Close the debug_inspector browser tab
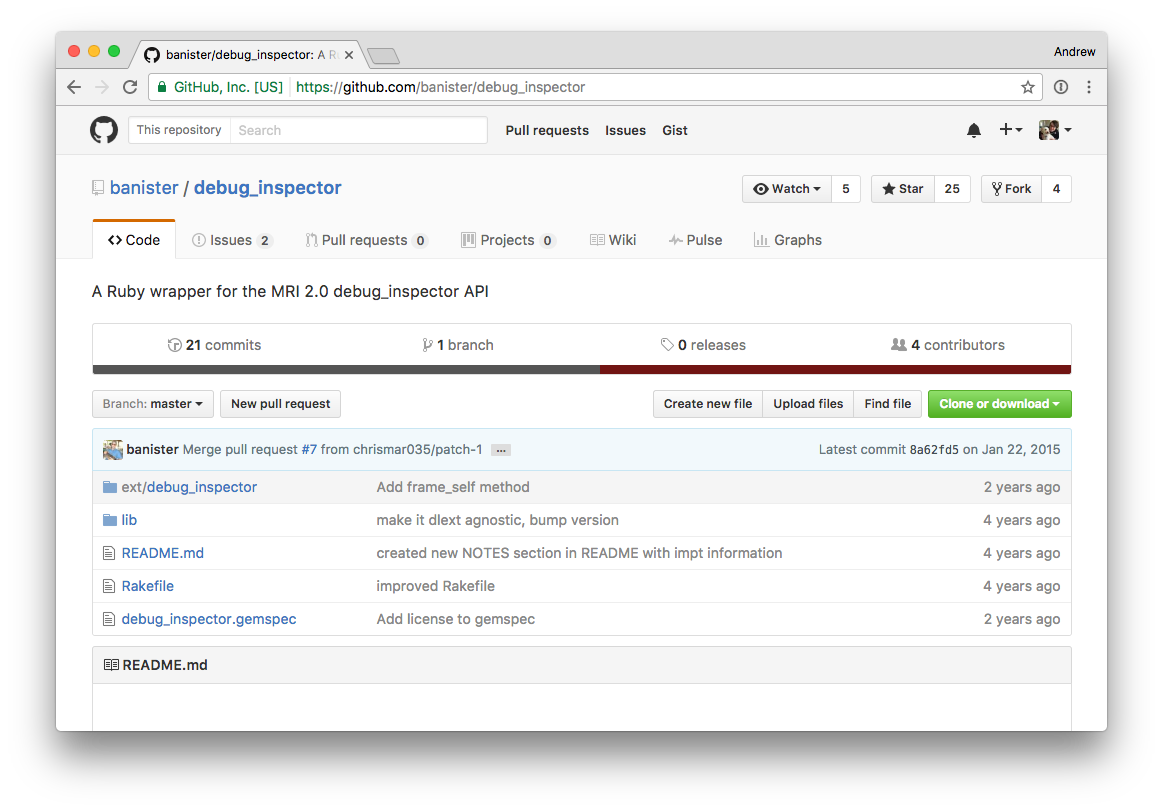 point(349,55)
